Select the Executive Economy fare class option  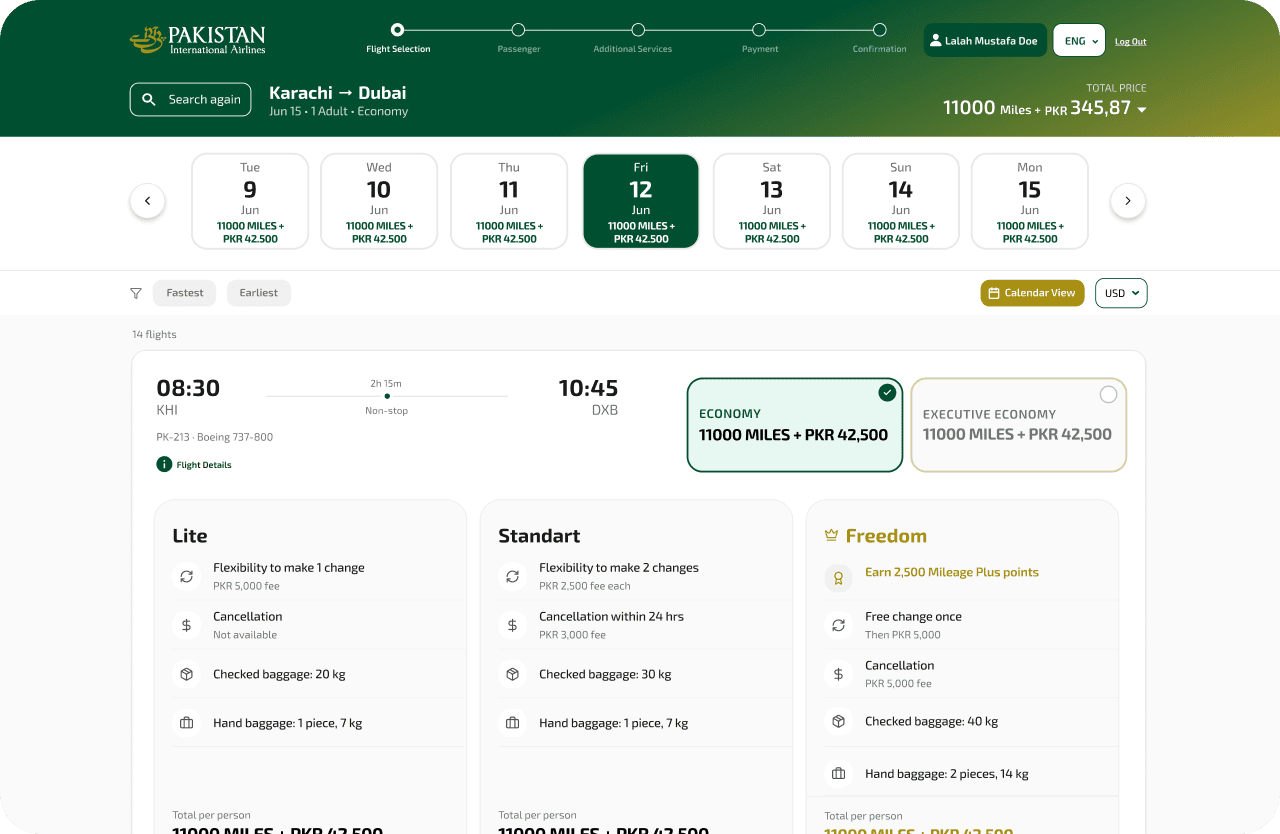point(1019,424)
